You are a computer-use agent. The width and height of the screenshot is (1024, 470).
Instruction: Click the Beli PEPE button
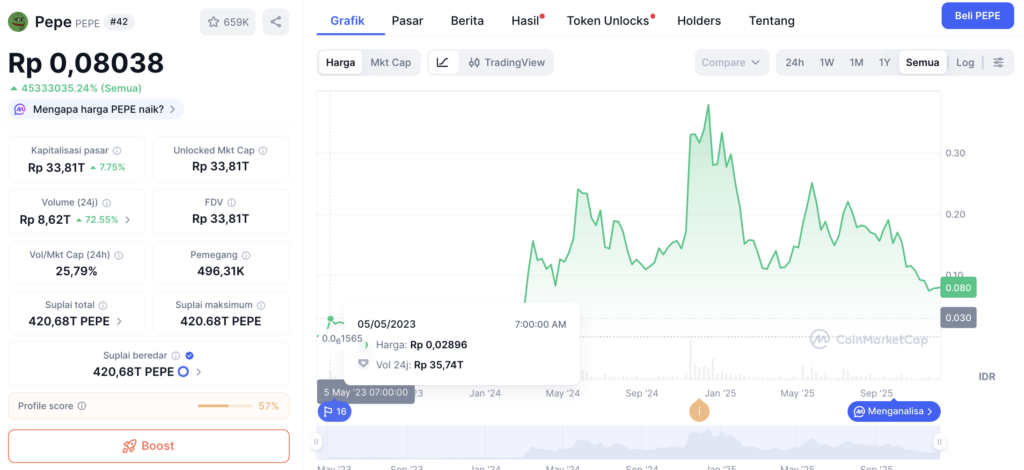coord(977,16)
